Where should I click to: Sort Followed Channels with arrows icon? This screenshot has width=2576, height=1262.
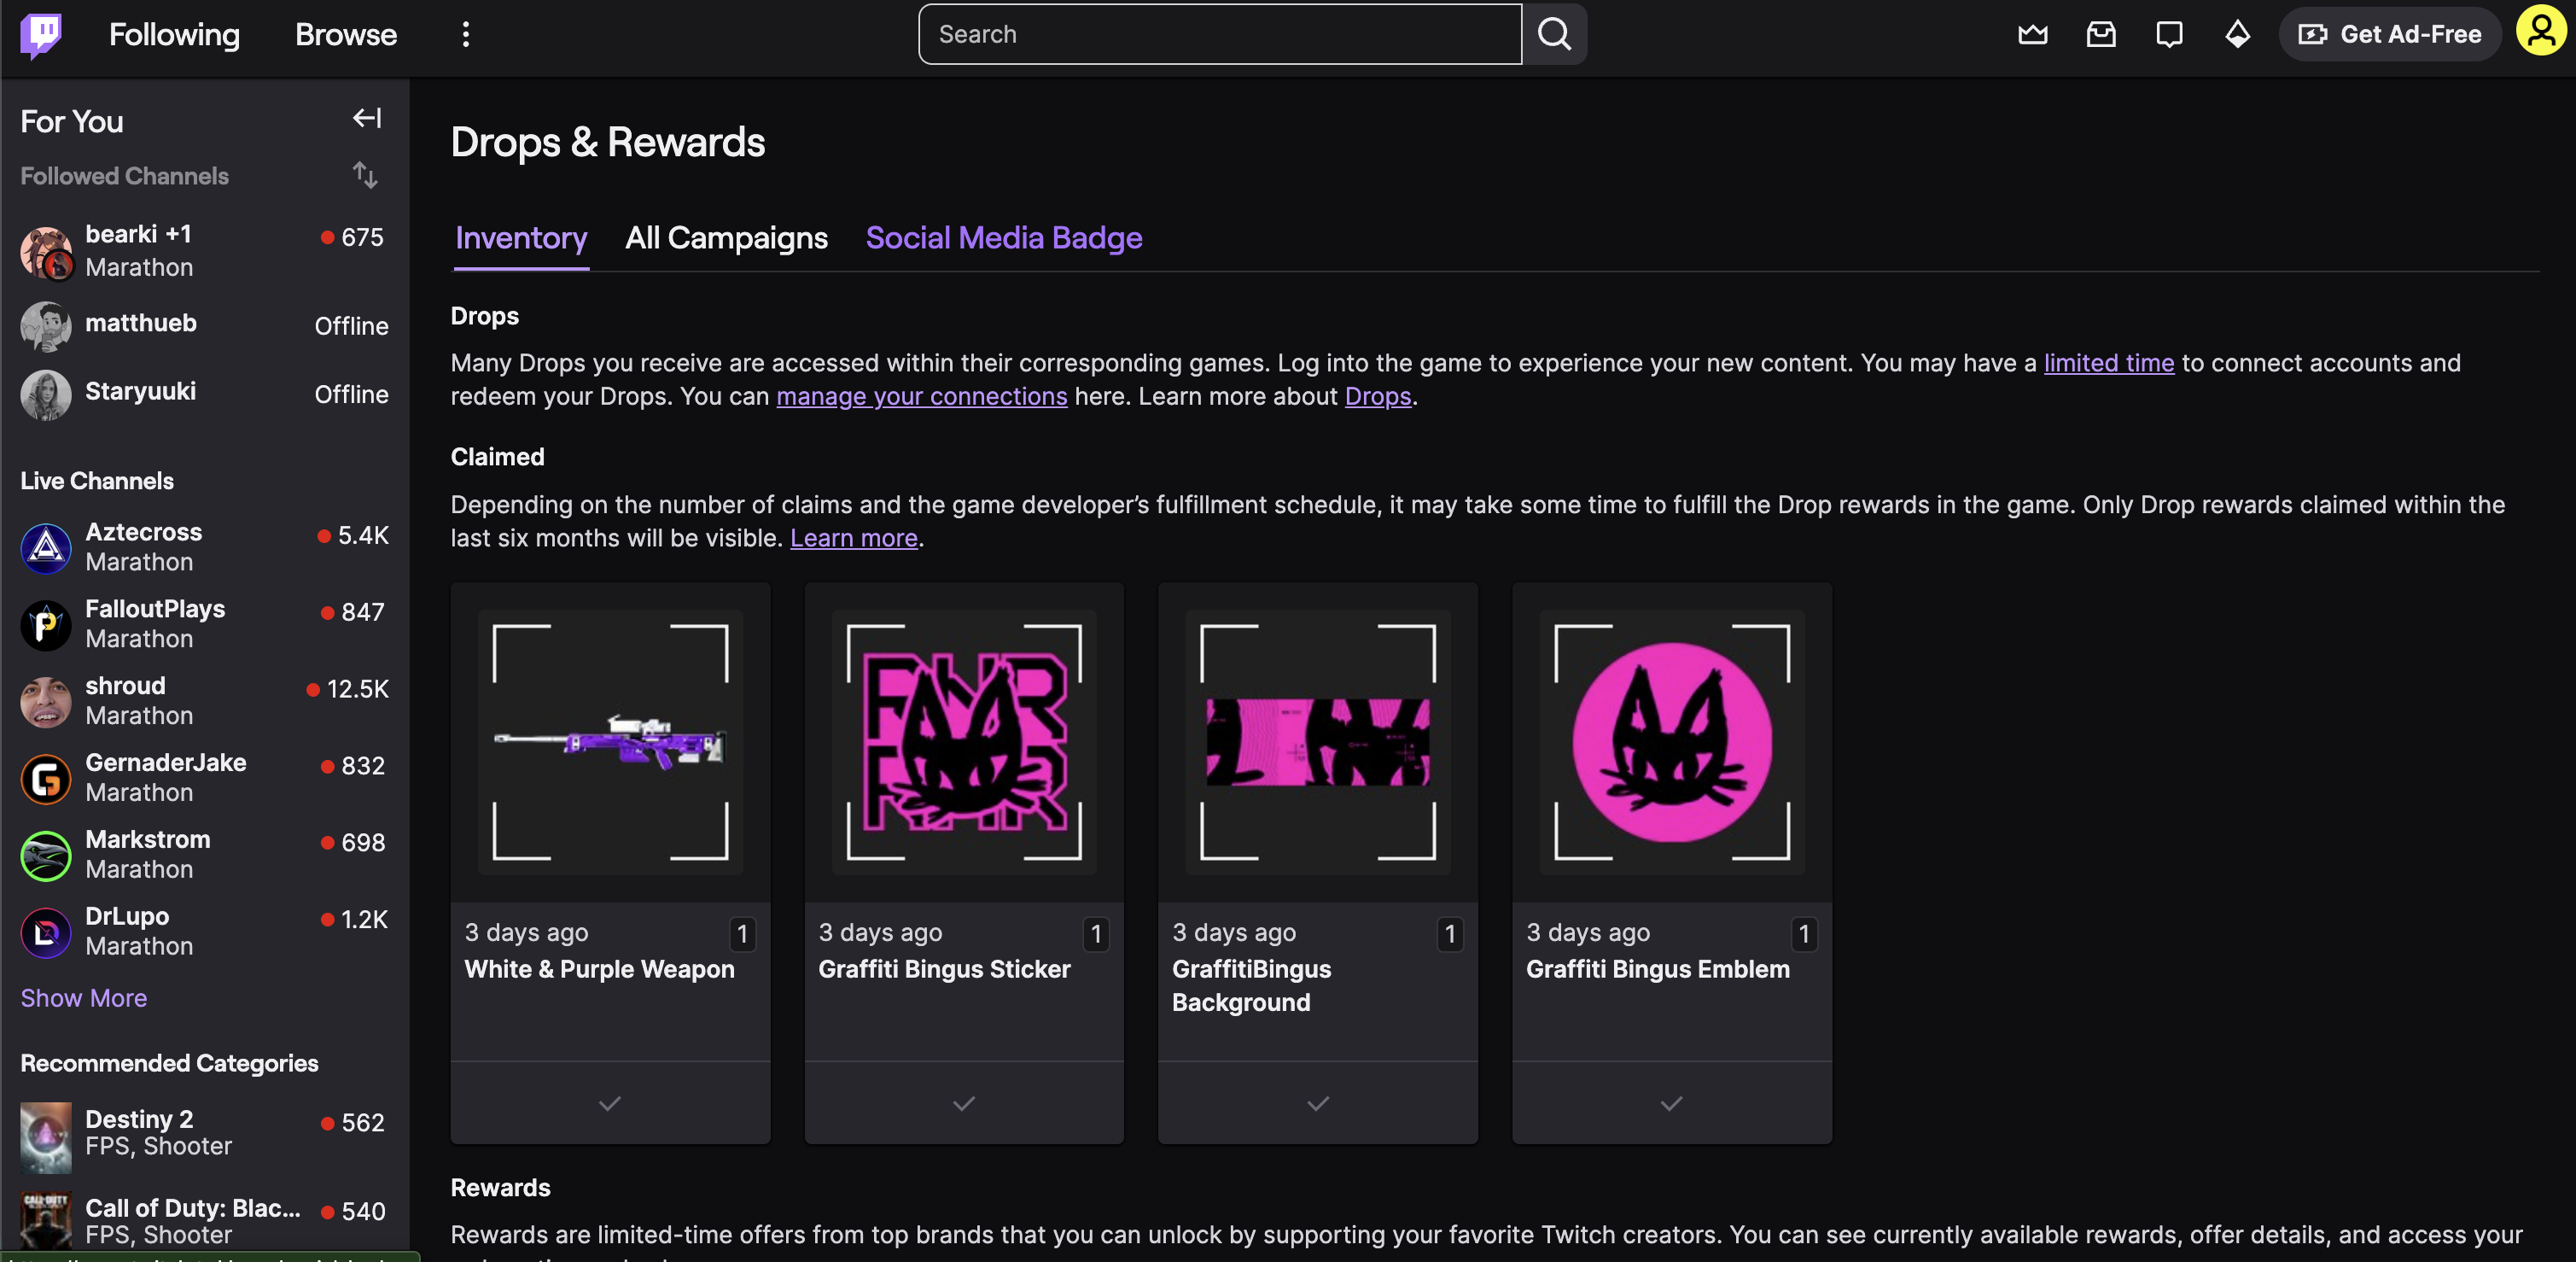[x=365, y=176]
